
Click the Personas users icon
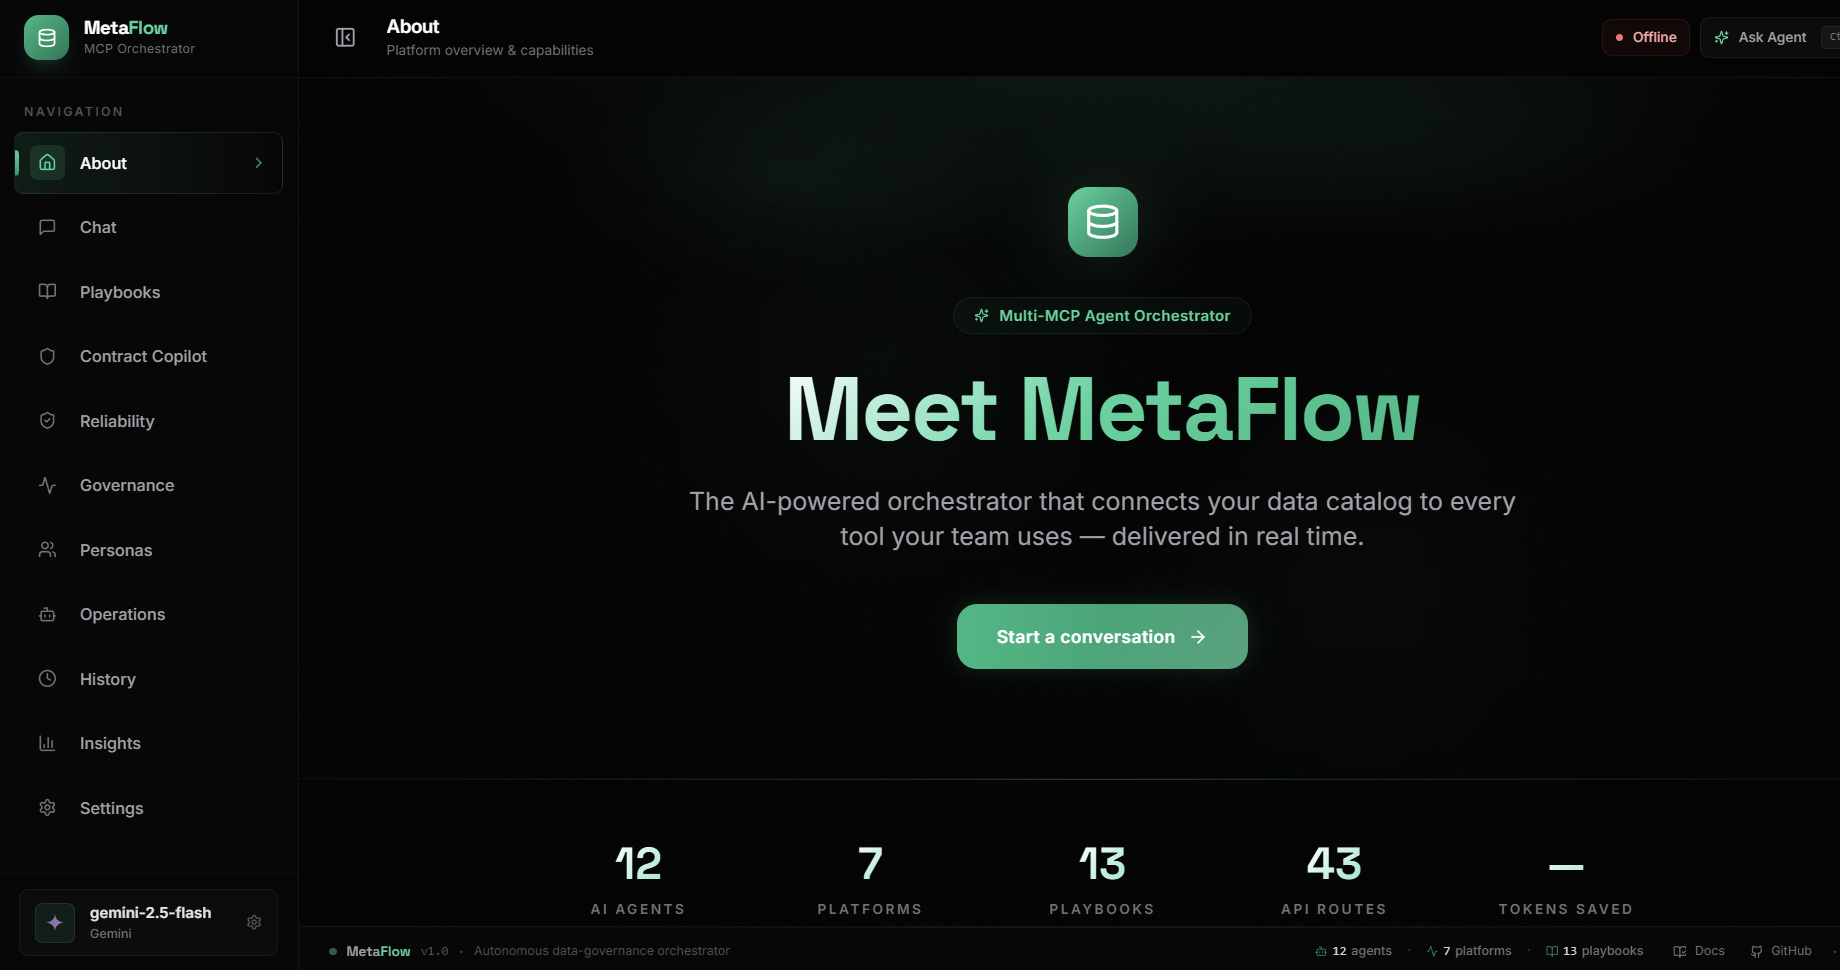coord(47,550)
